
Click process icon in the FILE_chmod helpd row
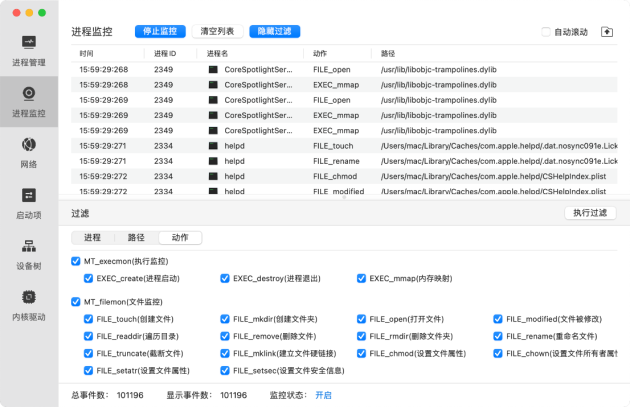click(213, 176)
